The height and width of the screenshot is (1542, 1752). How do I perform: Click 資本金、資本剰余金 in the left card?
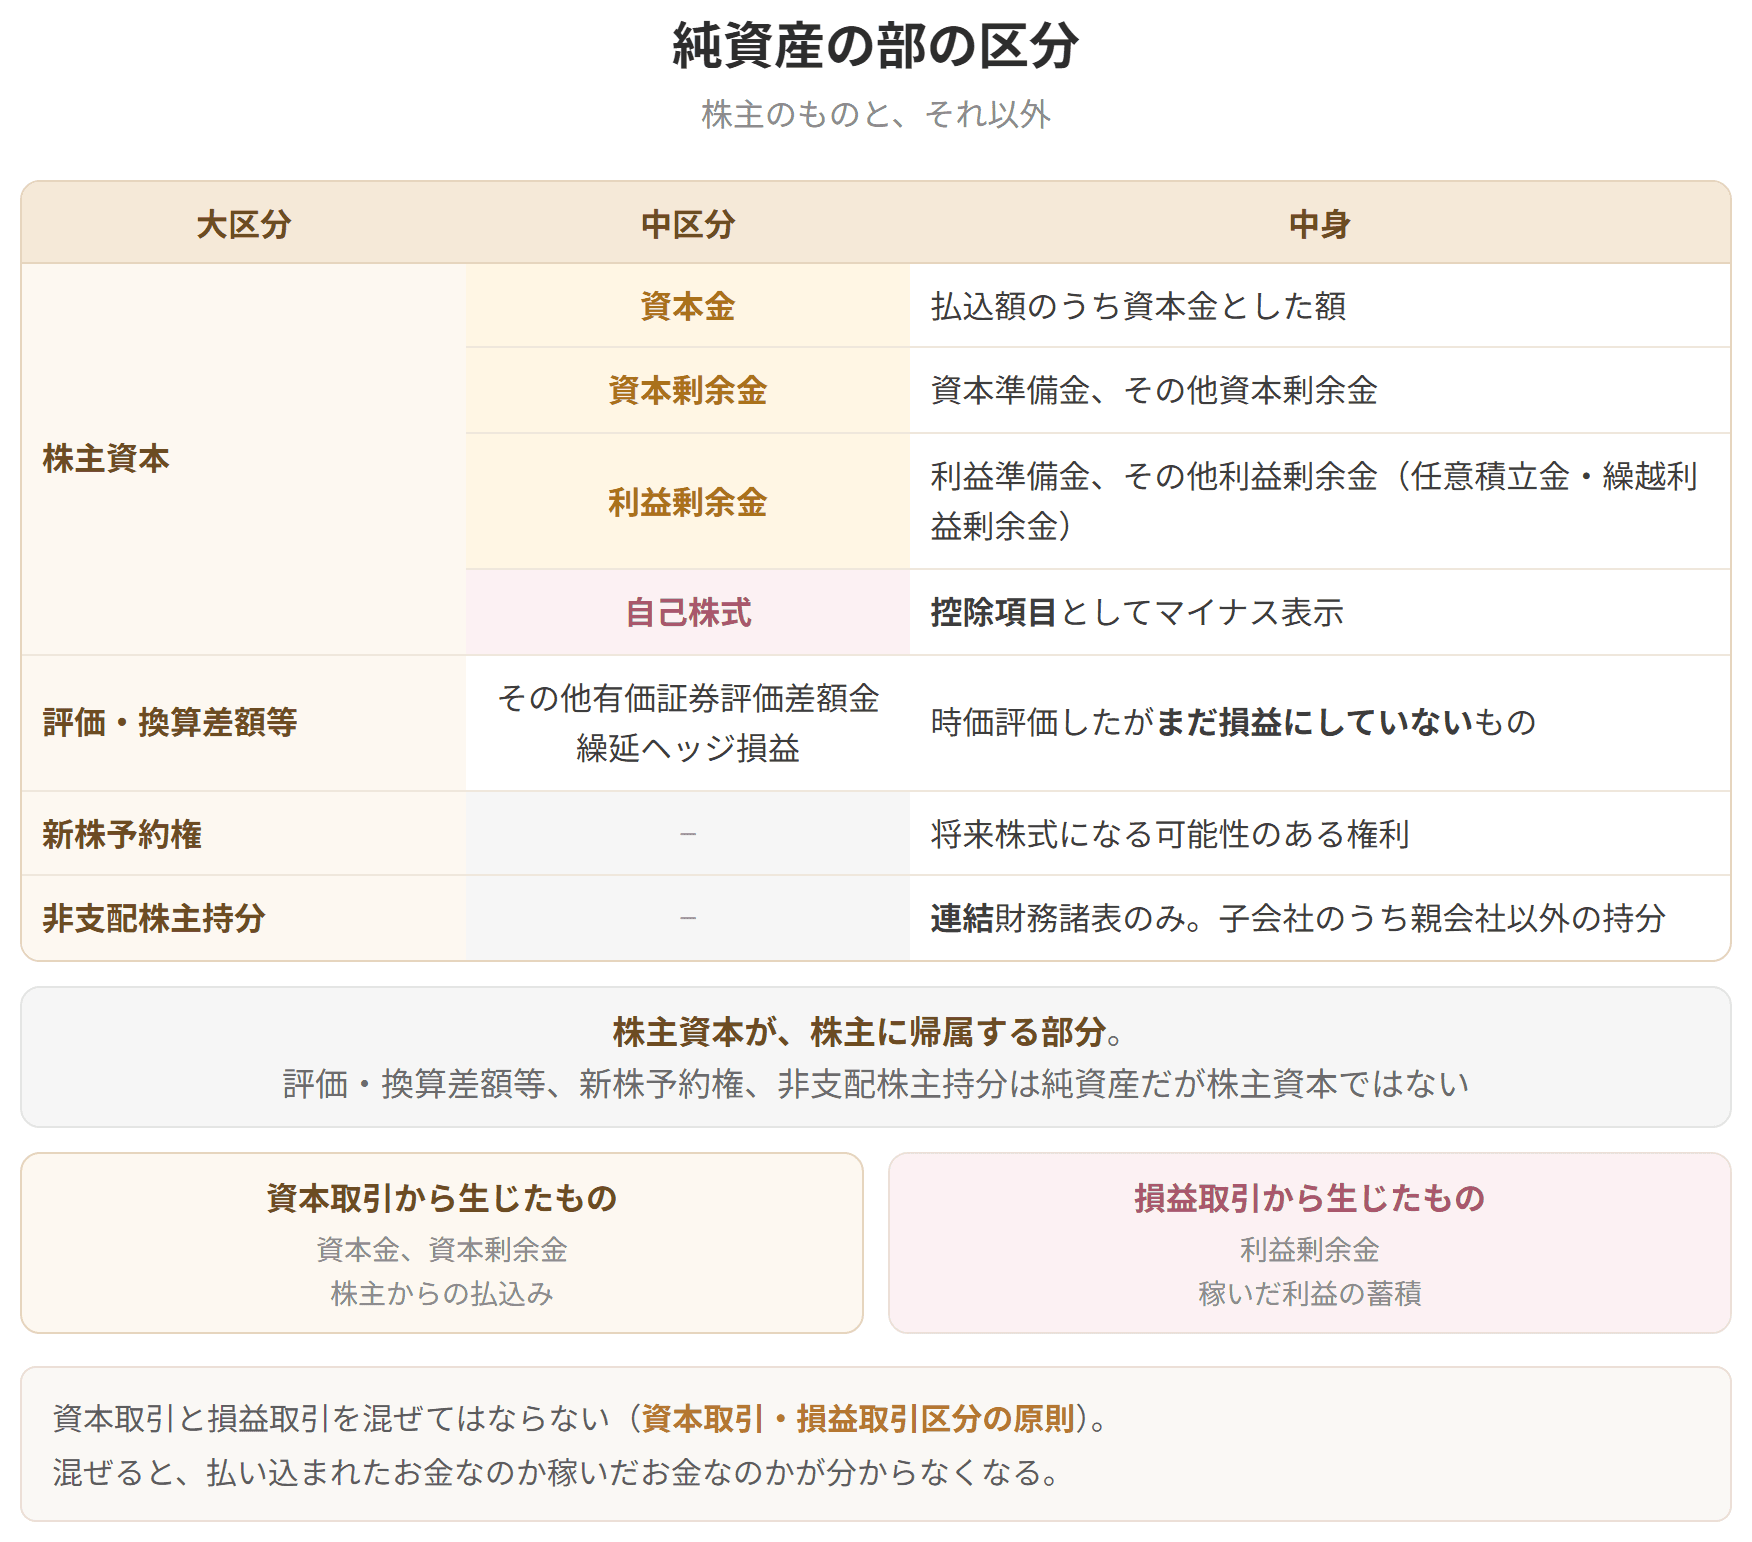(x=442, y=1249)
